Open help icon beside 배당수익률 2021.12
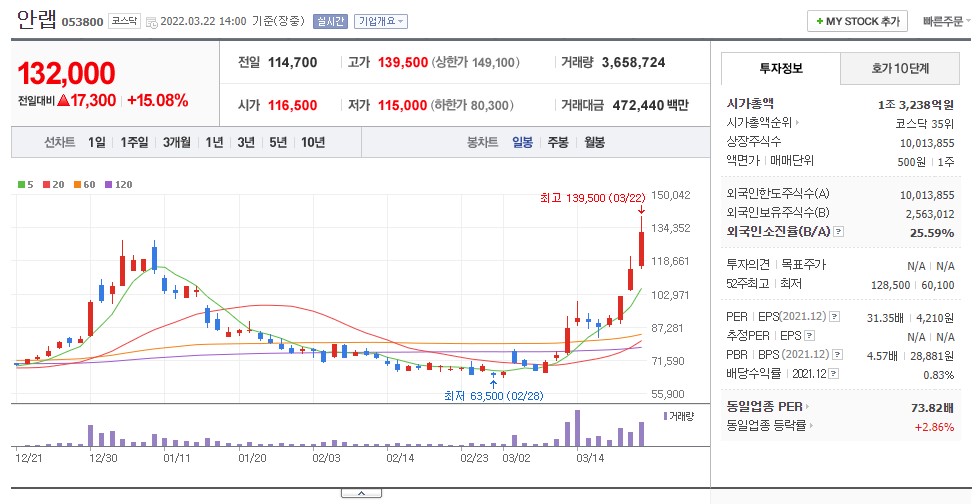979x504 pixels. click(x=834, y=373)
